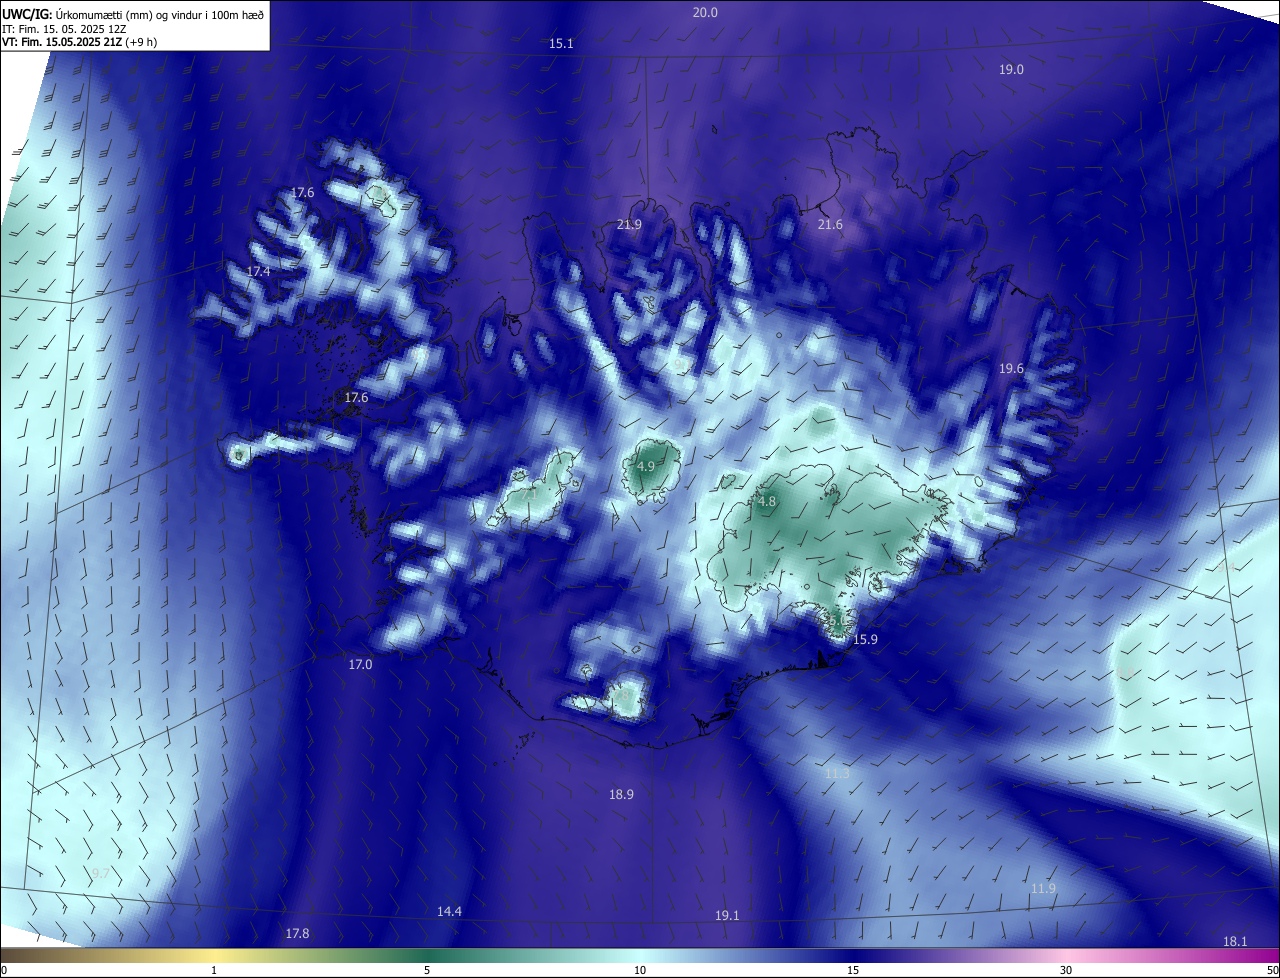Click the 30 tick on the color scale
Viewport: 1280px width, 978px height.
1066,970
